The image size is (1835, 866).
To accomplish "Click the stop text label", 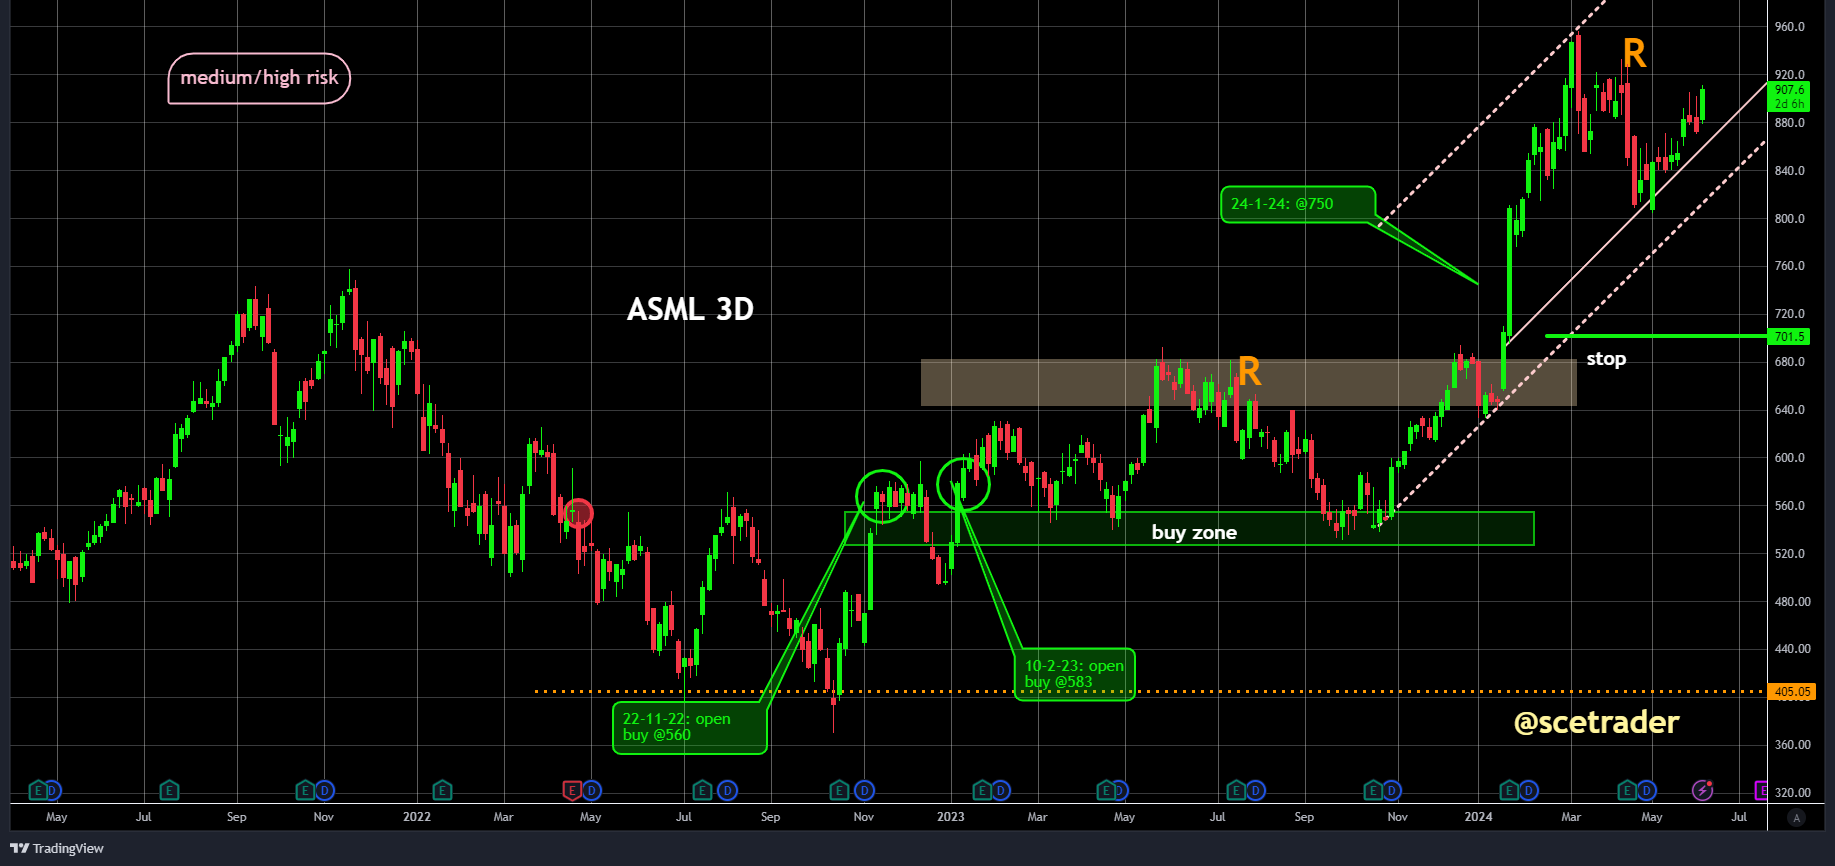I will tap(1606, 359).
